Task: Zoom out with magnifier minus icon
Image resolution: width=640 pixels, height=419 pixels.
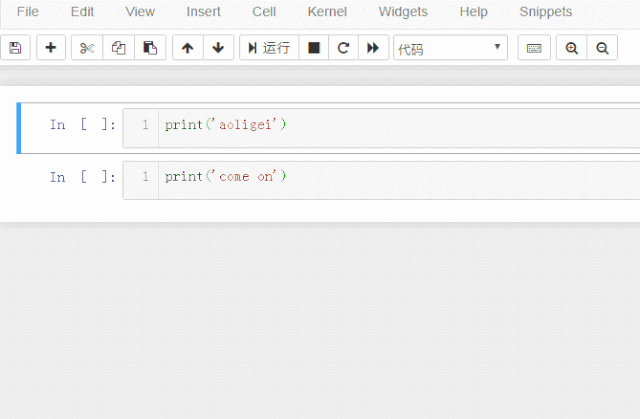Action: (602, 48)
